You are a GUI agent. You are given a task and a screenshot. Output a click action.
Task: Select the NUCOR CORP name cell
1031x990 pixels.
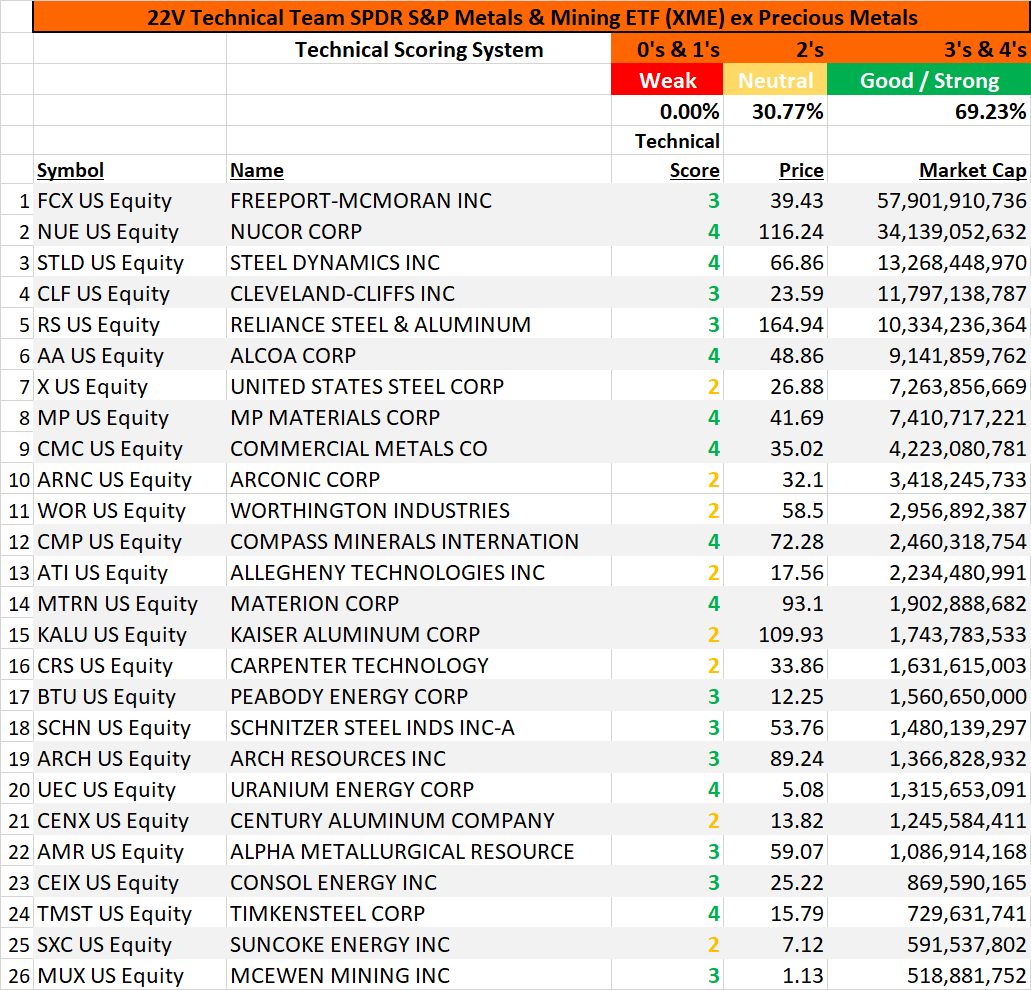click(x=419, y=231)
